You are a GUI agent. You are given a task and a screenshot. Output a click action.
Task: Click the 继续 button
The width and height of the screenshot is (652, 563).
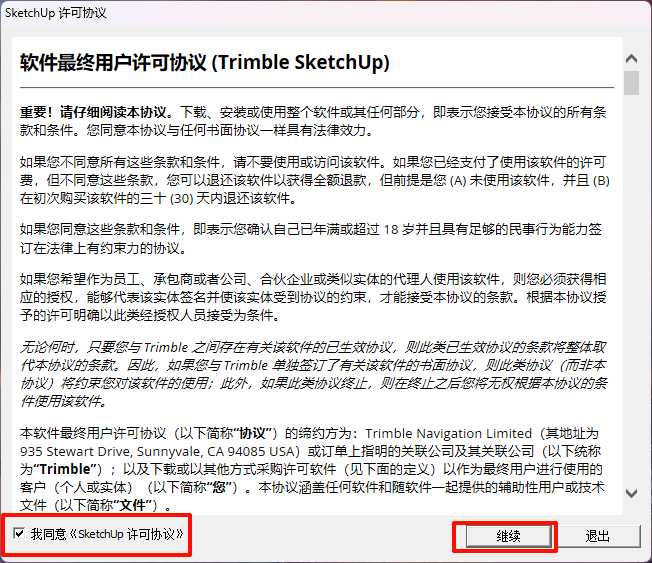508,536
